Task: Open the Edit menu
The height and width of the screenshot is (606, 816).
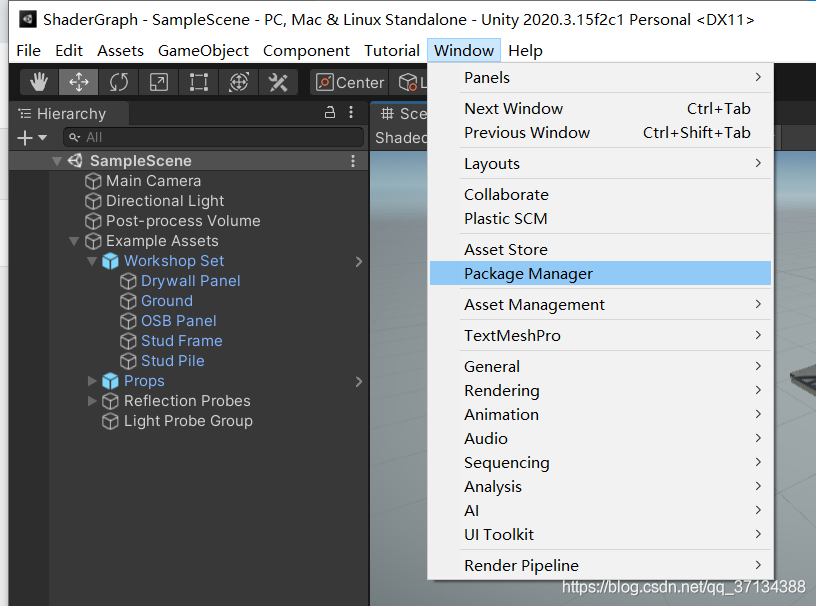Action: point(69,50)
